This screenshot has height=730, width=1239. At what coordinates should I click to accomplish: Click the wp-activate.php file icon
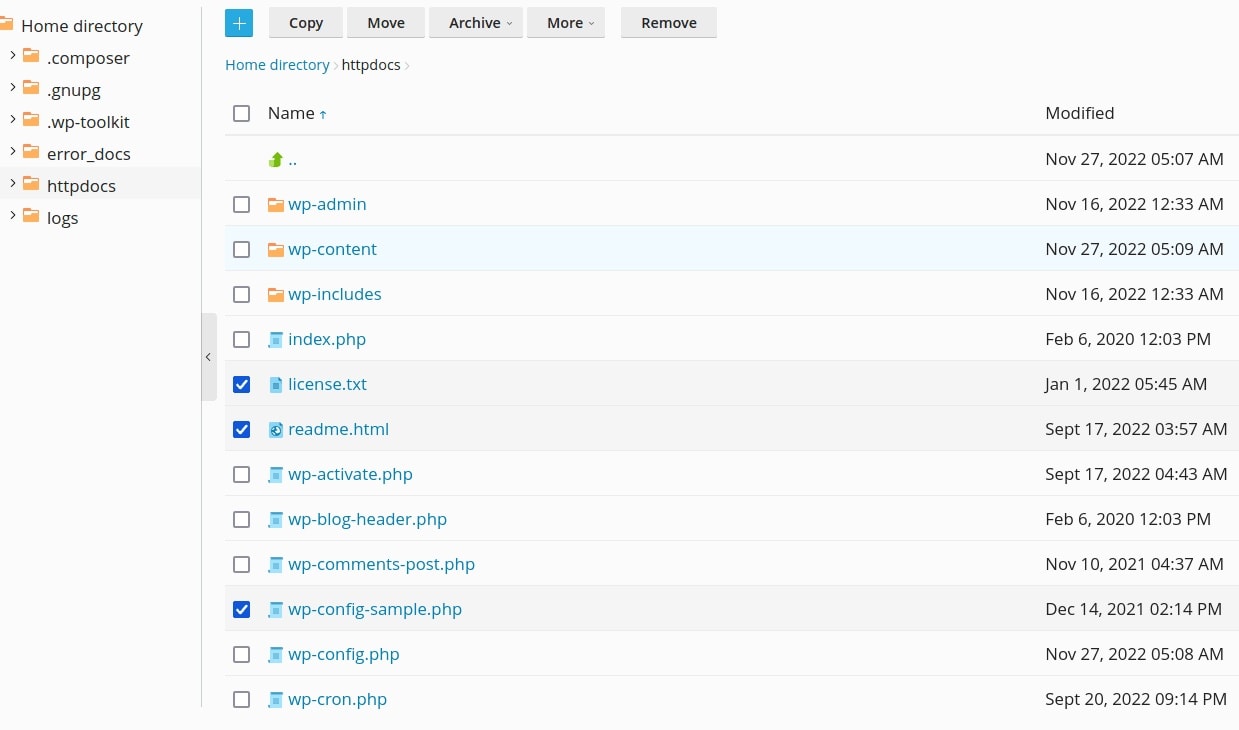click(276, 474)
